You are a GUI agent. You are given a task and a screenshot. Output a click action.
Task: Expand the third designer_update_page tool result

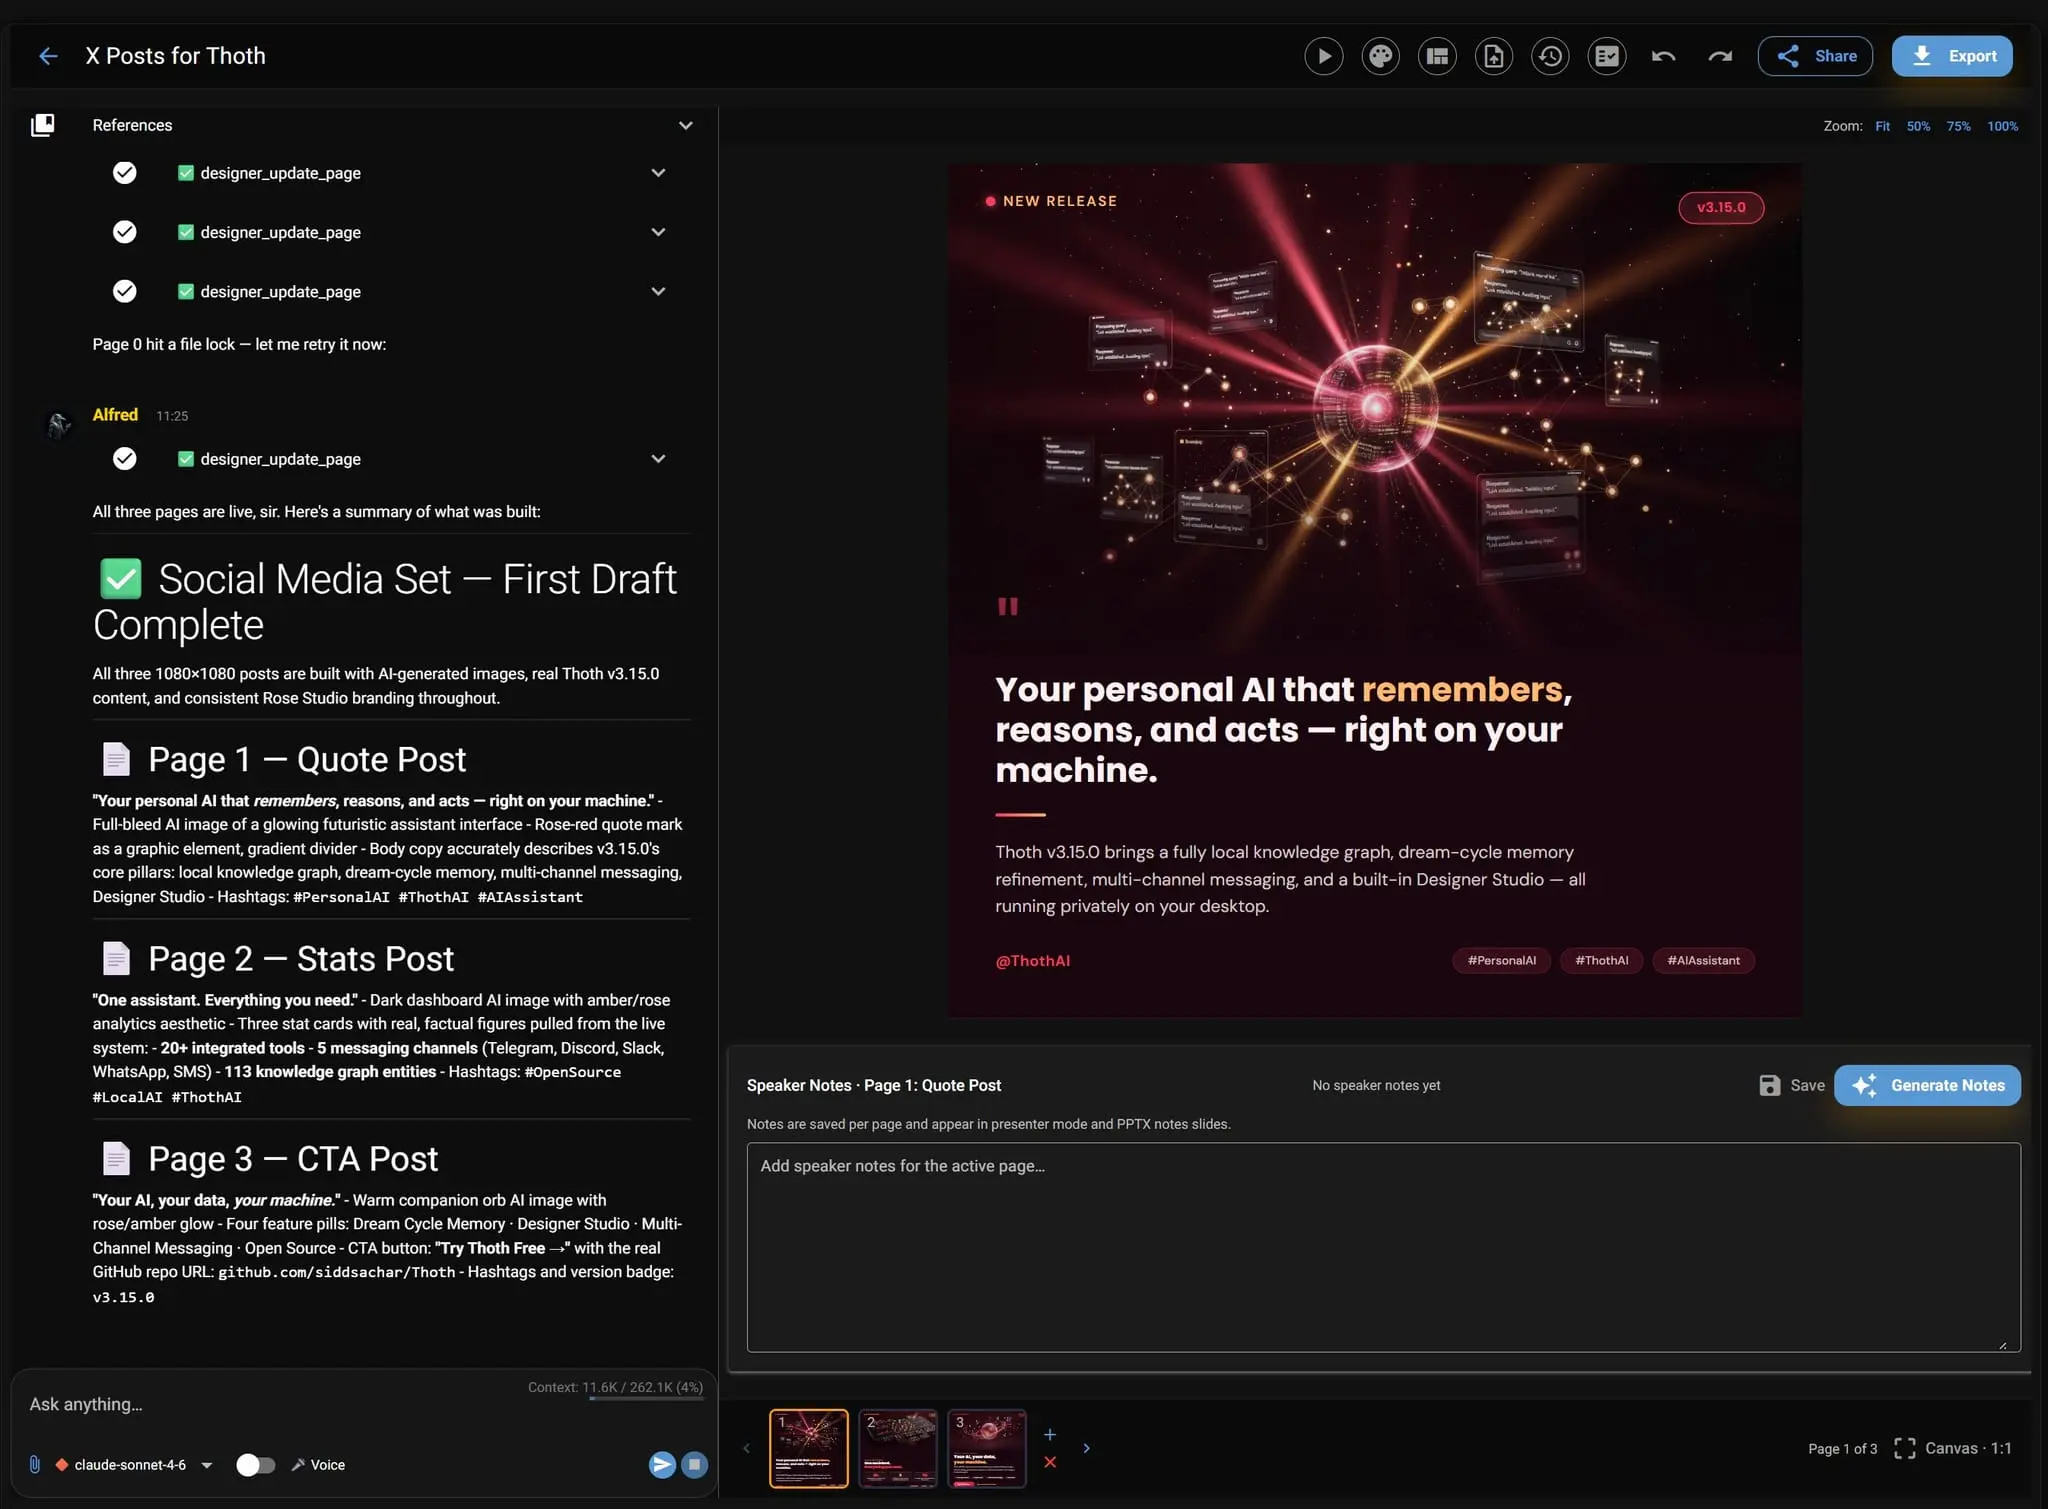tap(658, 291)
